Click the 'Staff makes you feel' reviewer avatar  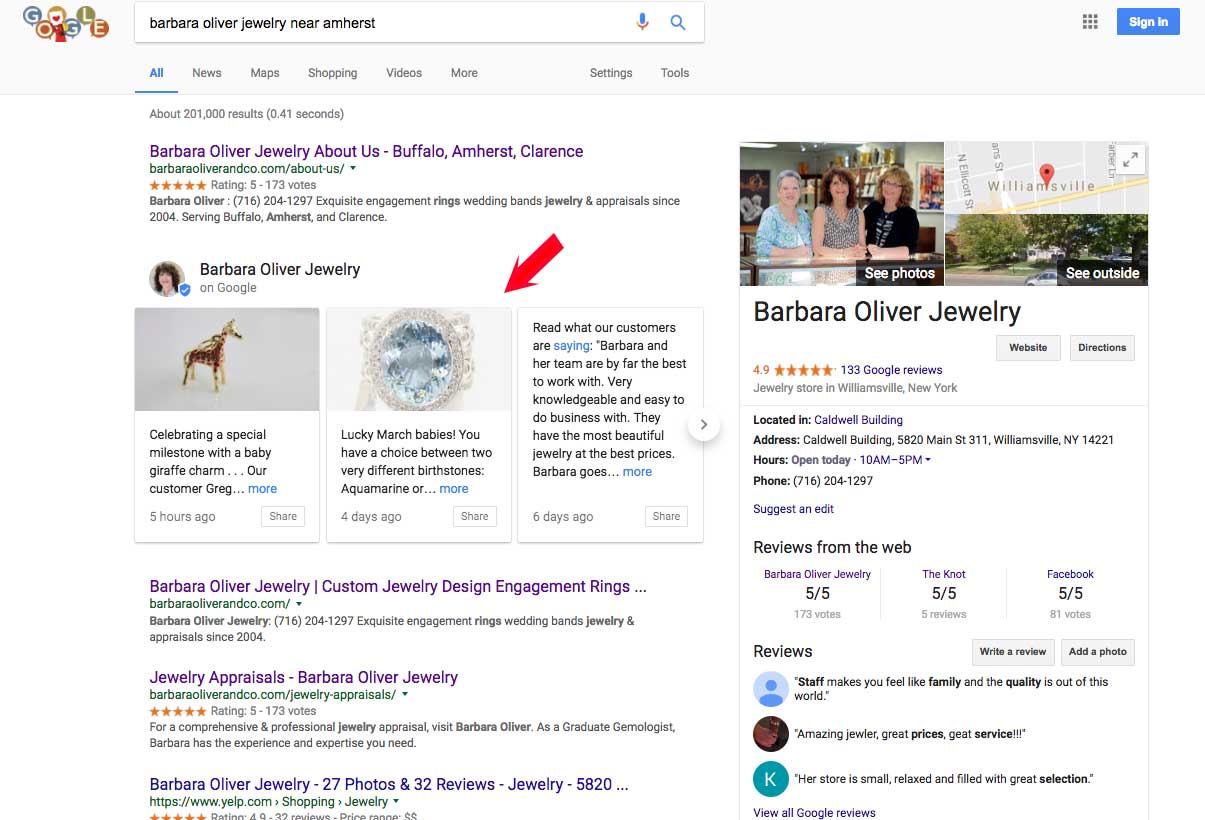770,689
